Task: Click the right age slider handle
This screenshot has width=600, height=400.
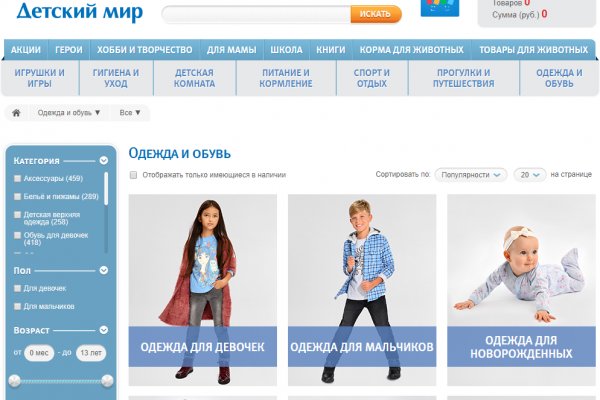Action: tap(107, 380)
